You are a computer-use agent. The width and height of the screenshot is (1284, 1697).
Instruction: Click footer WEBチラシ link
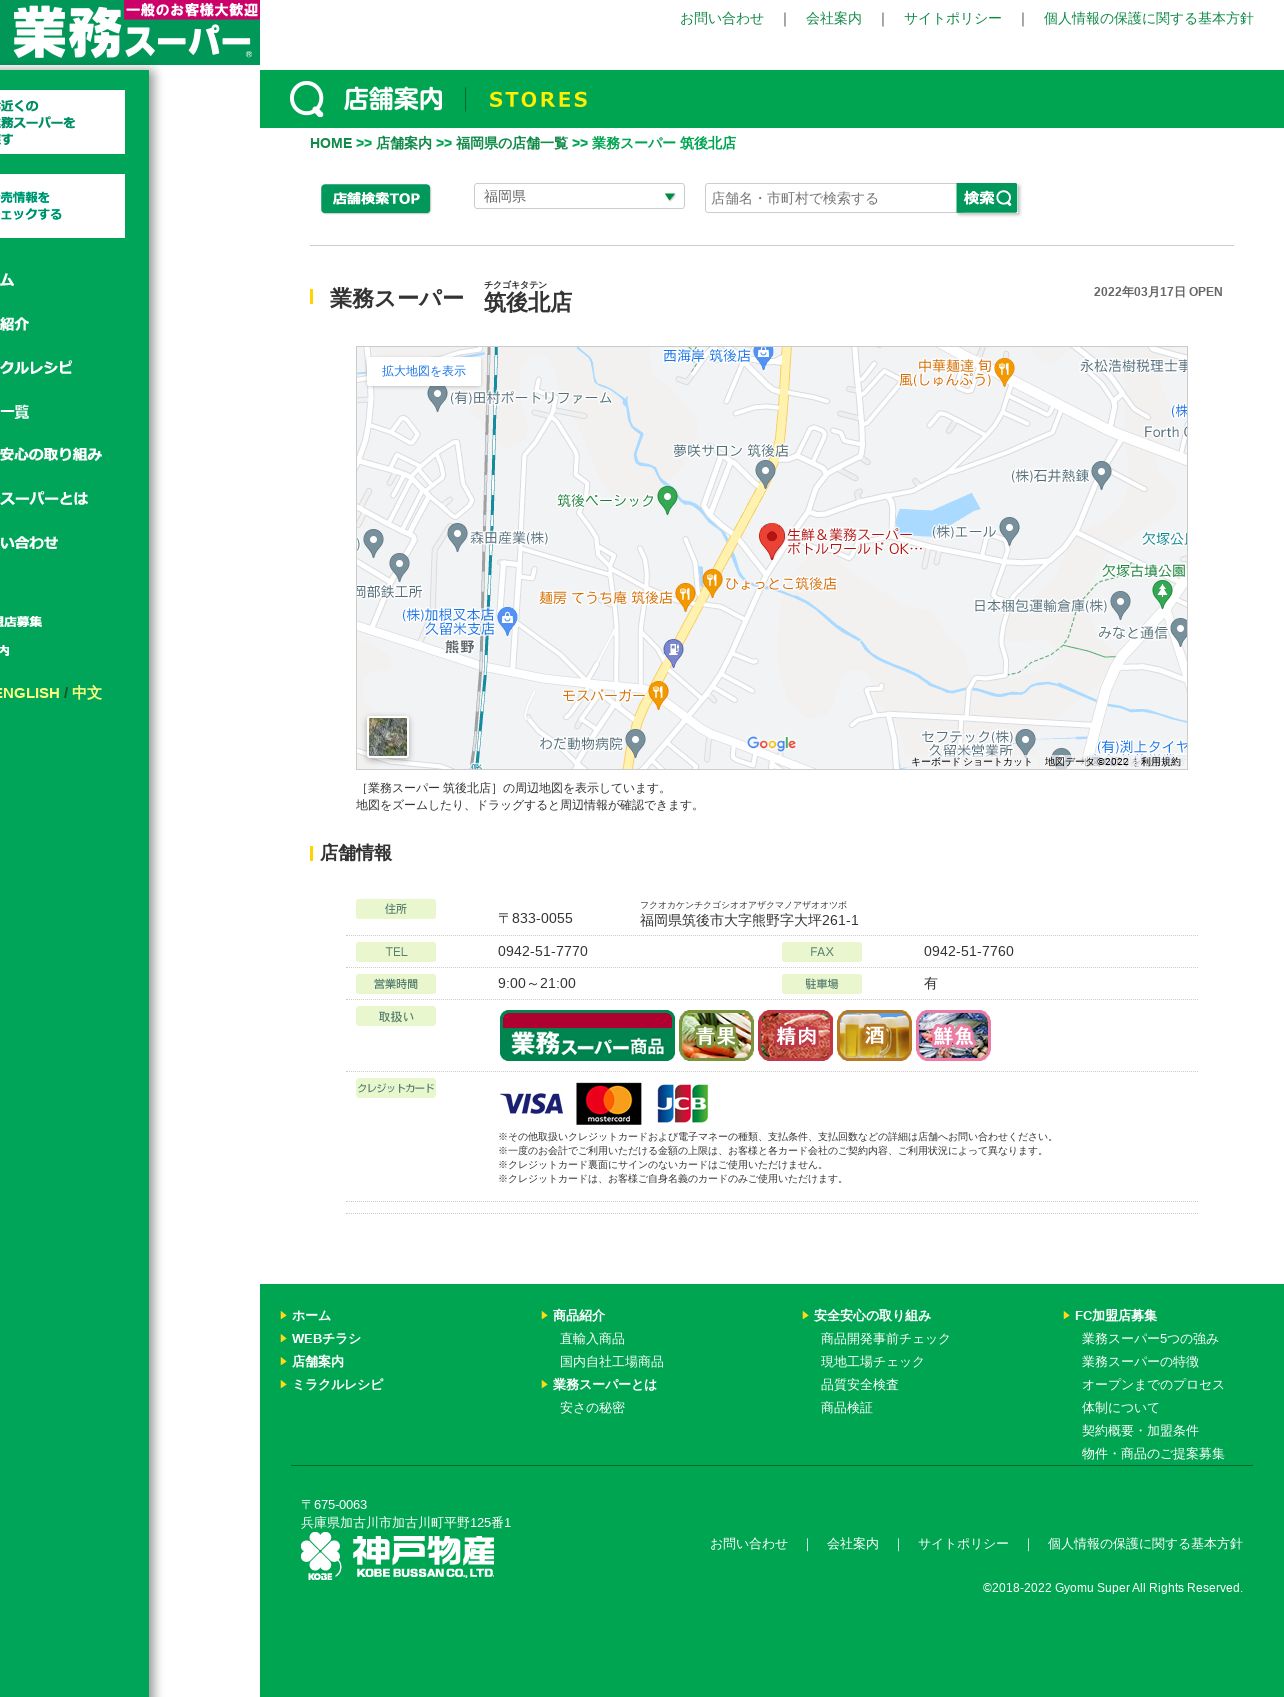(326, 1339)
